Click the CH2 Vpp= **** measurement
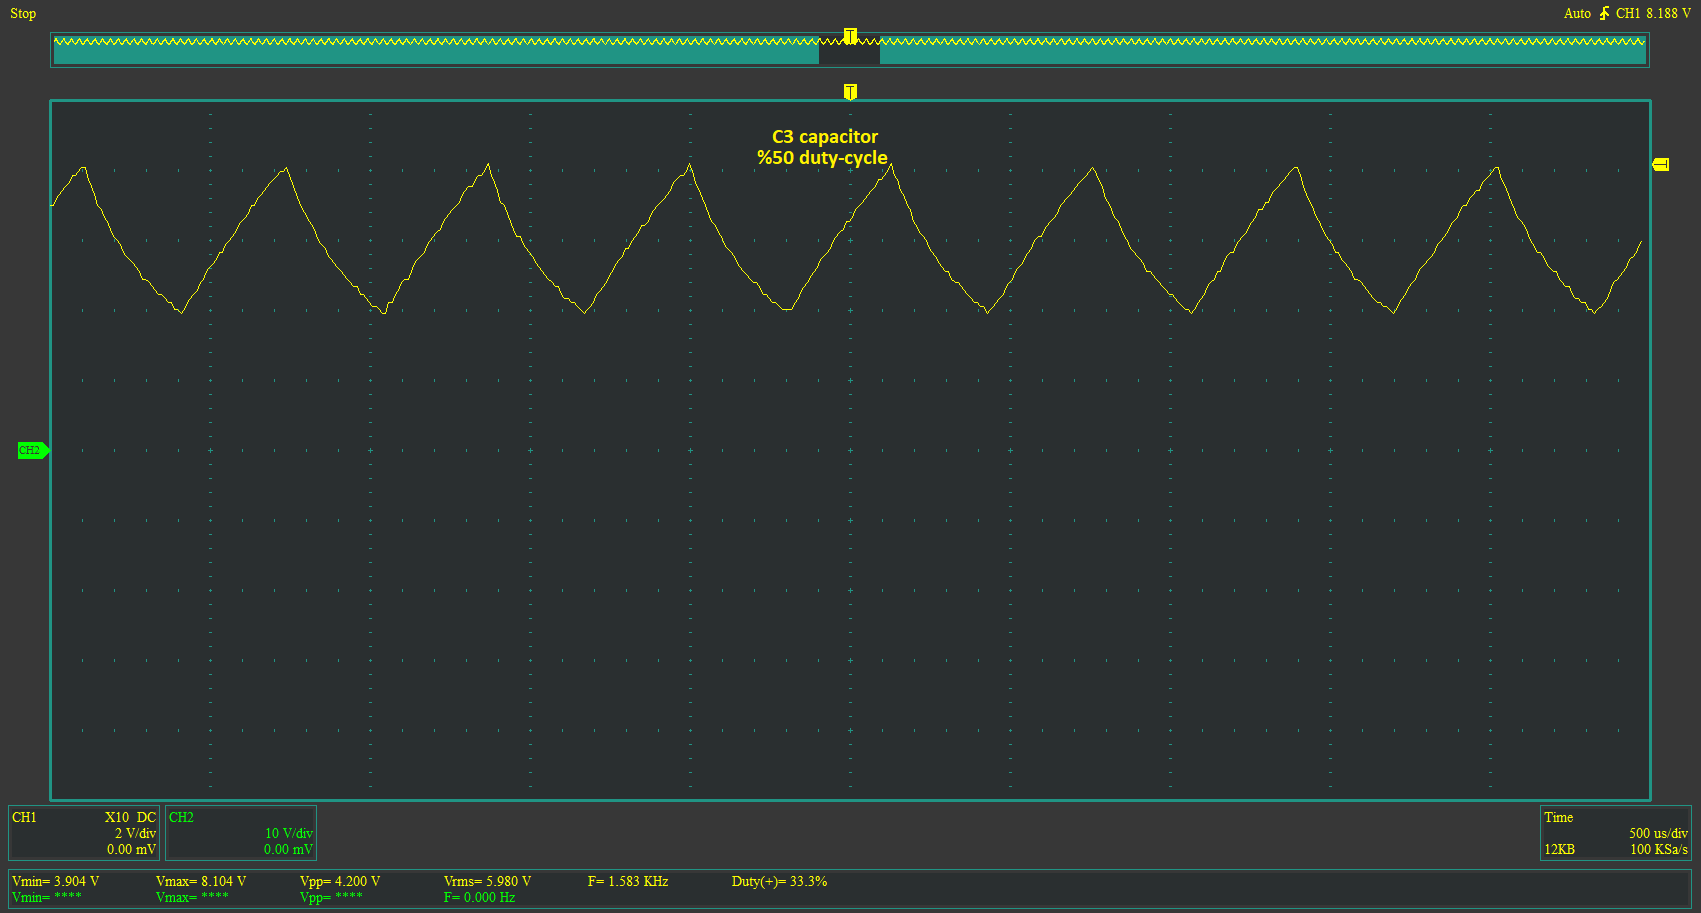Image resolution: width=1701 pixels, height=913 pixels. pos(331,897)
